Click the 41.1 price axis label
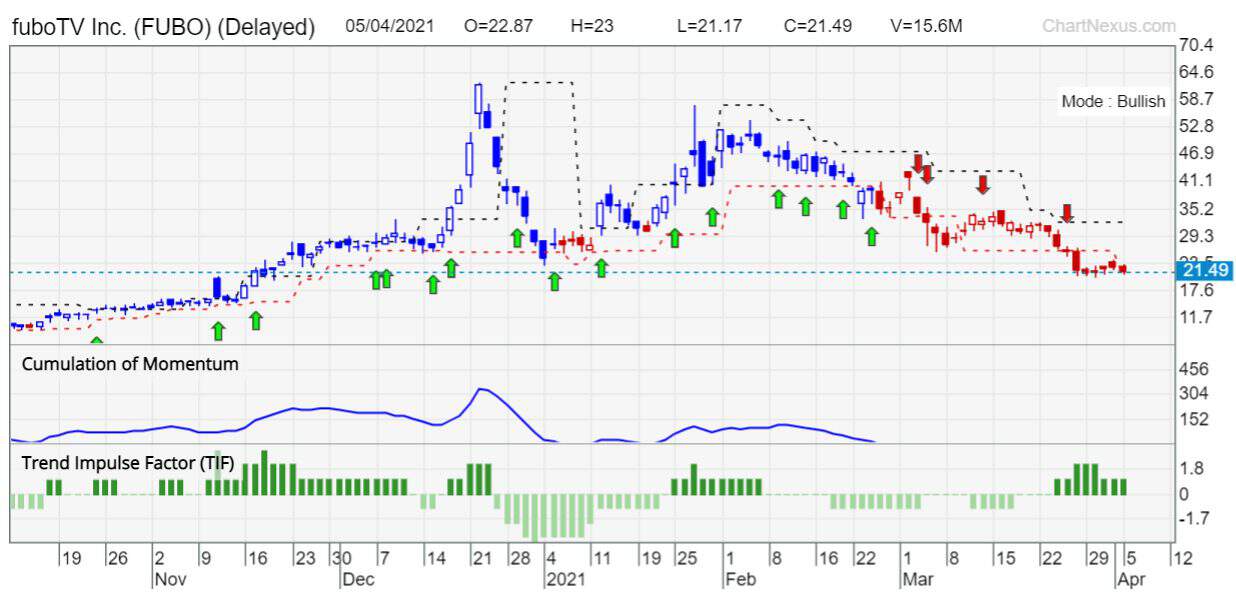 coord(1196,180)
